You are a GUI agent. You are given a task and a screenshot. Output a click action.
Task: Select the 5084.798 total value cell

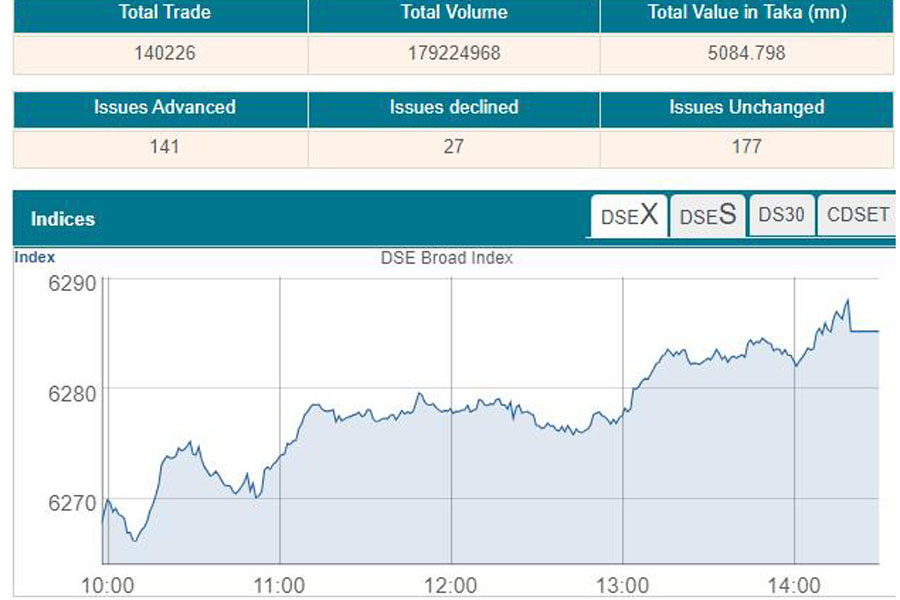(746, 54)
